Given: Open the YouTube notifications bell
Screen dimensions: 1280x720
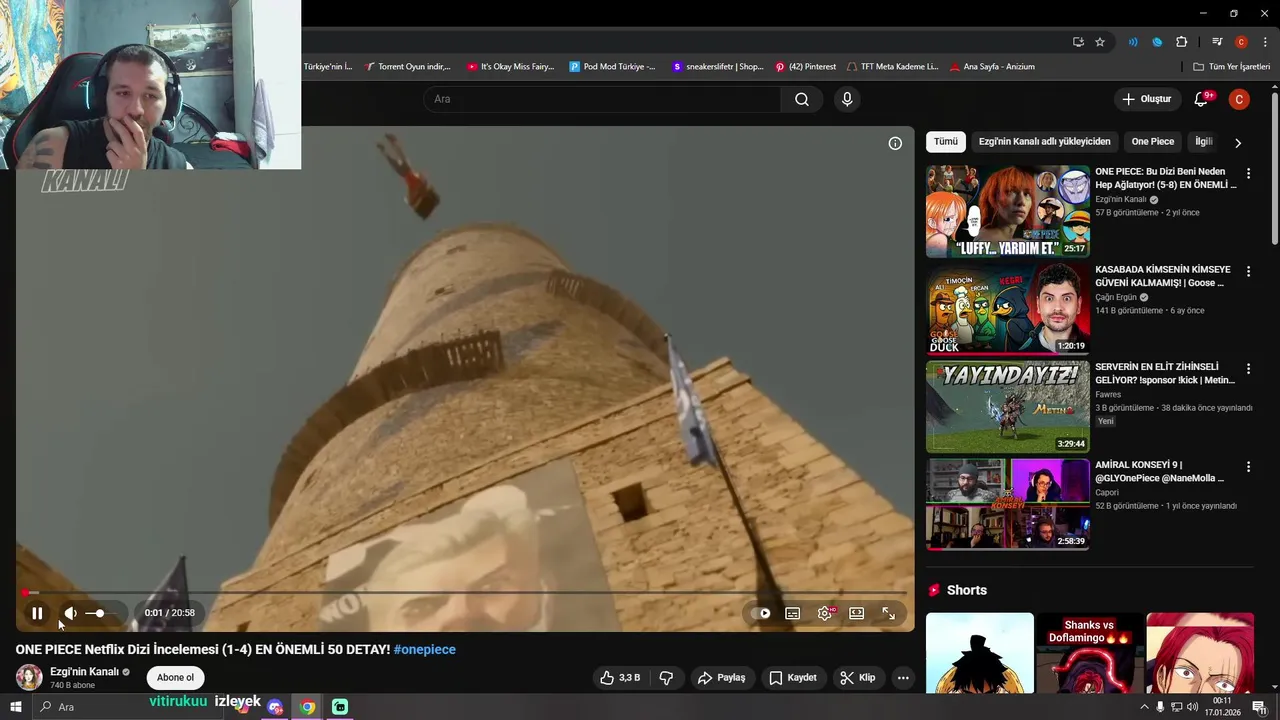Looking at the screenshot, I should click(1203, 99).
